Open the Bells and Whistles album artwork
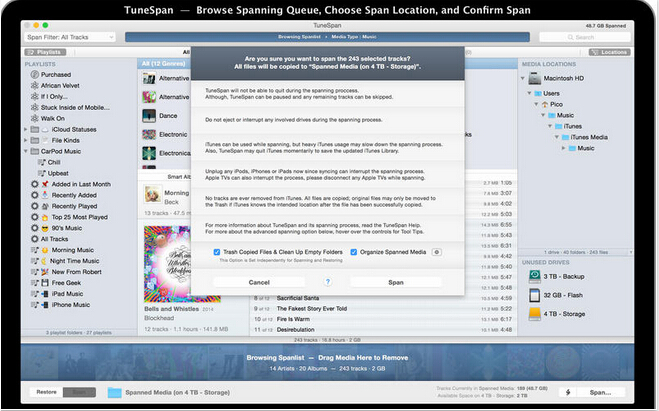Viewport: 659px width, 411px height. (167, 264)
